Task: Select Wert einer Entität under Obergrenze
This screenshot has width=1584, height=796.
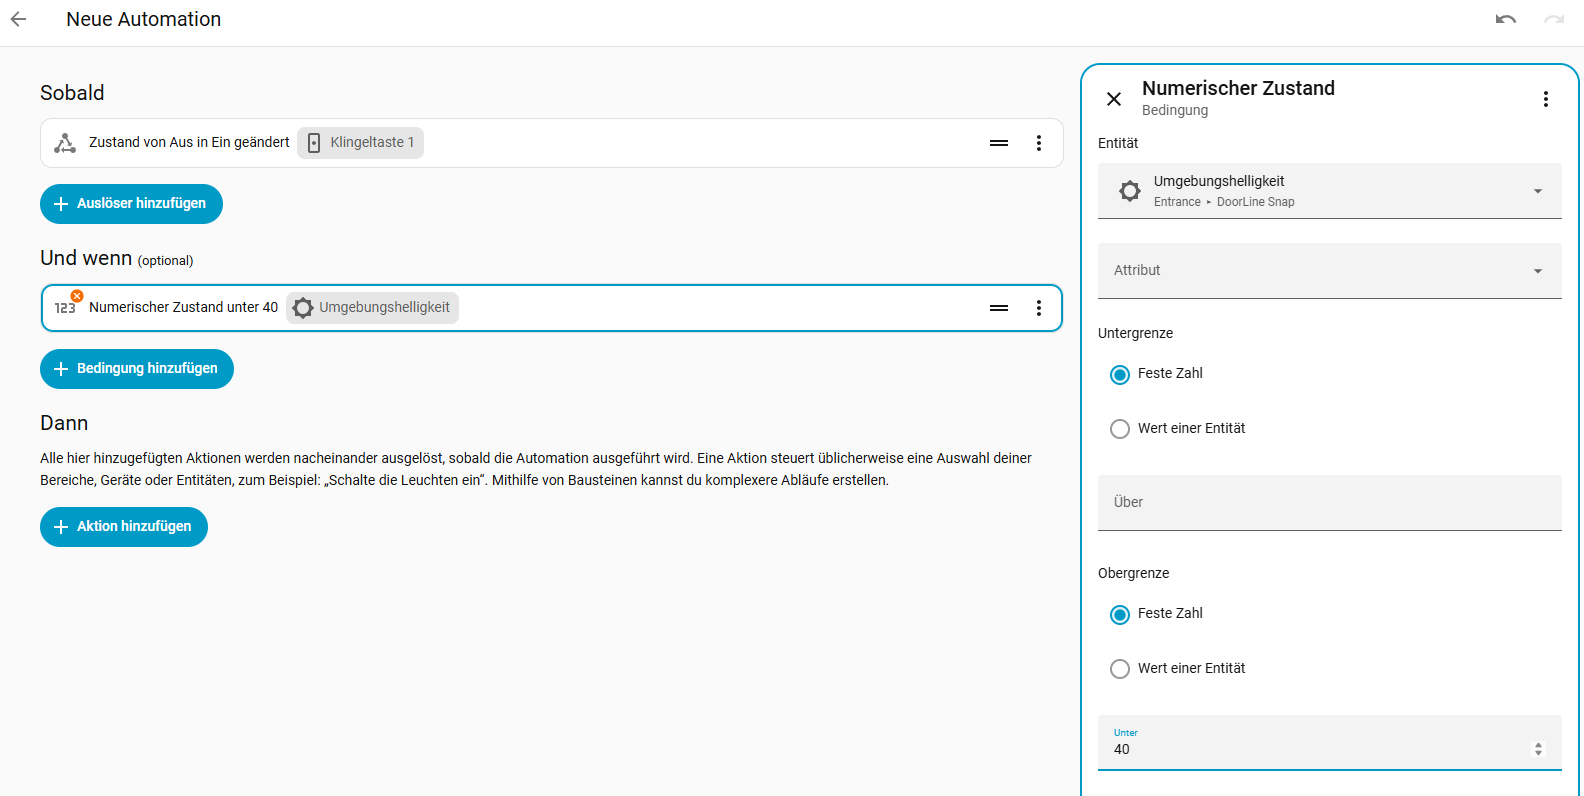Action: (x=1120, y=669)
